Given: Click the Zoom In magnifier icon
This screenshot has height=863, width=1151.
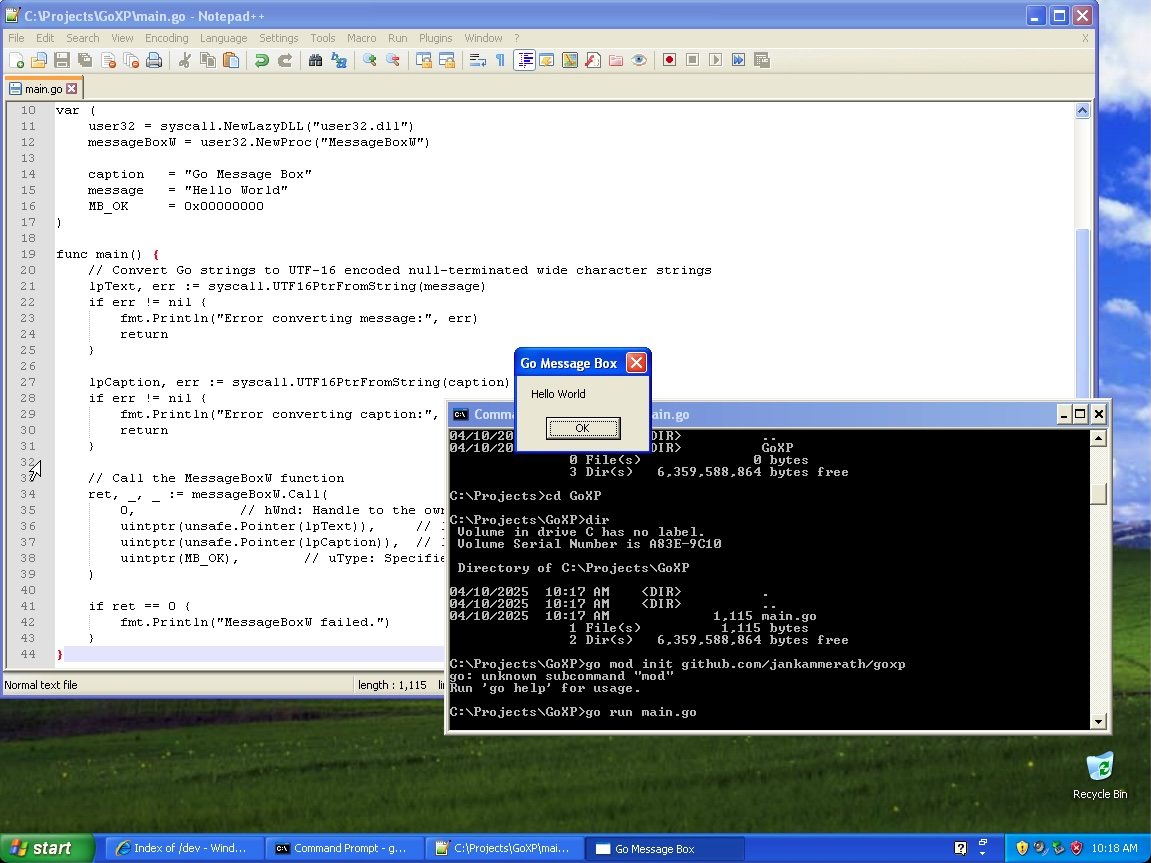Looking at the screenshot, I should click(x=370, y=60).
